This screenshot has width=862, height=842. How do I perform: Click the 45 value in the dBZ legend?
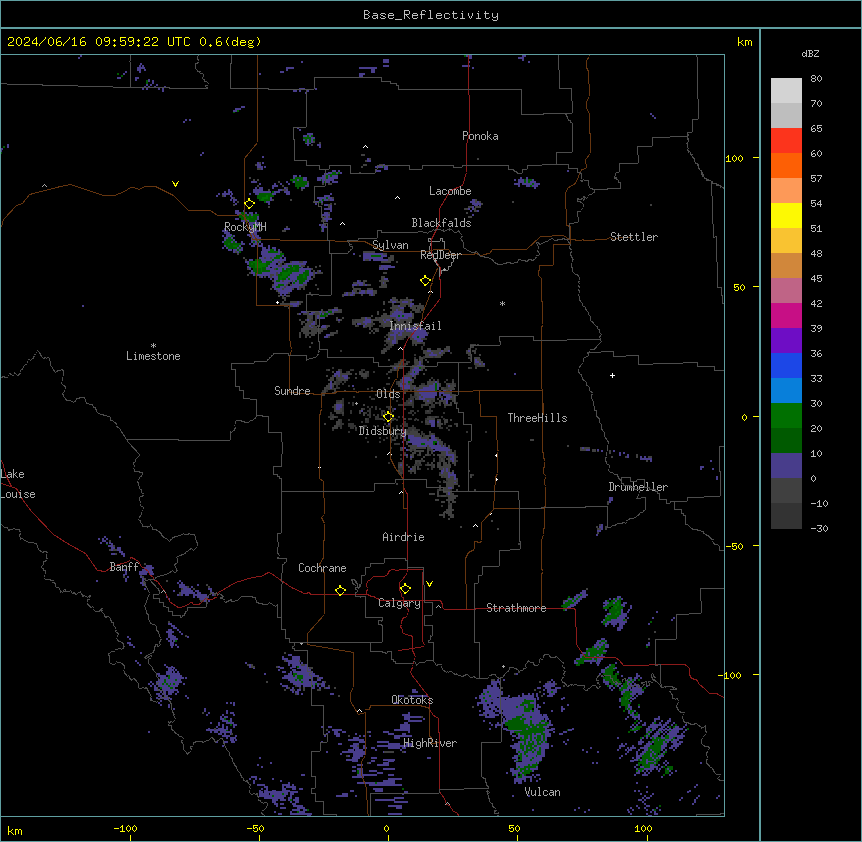(816, 279)
